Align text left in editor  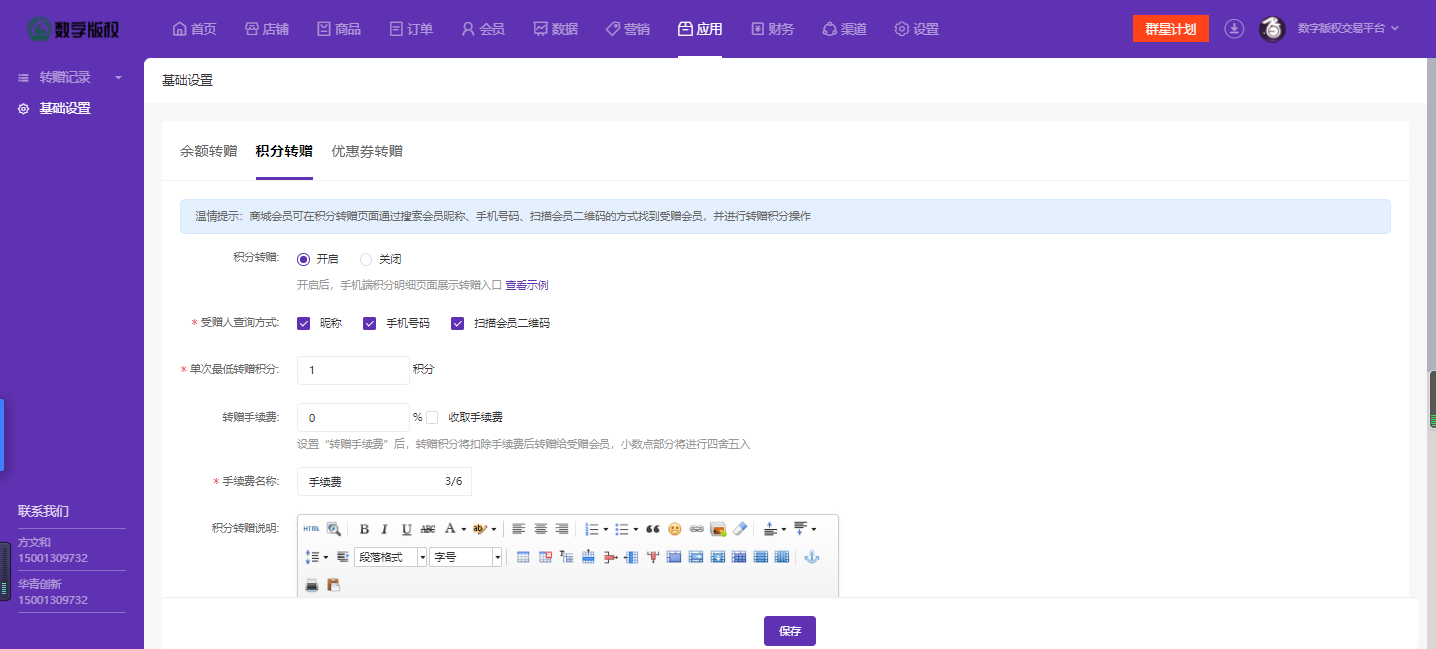[519, 529]
